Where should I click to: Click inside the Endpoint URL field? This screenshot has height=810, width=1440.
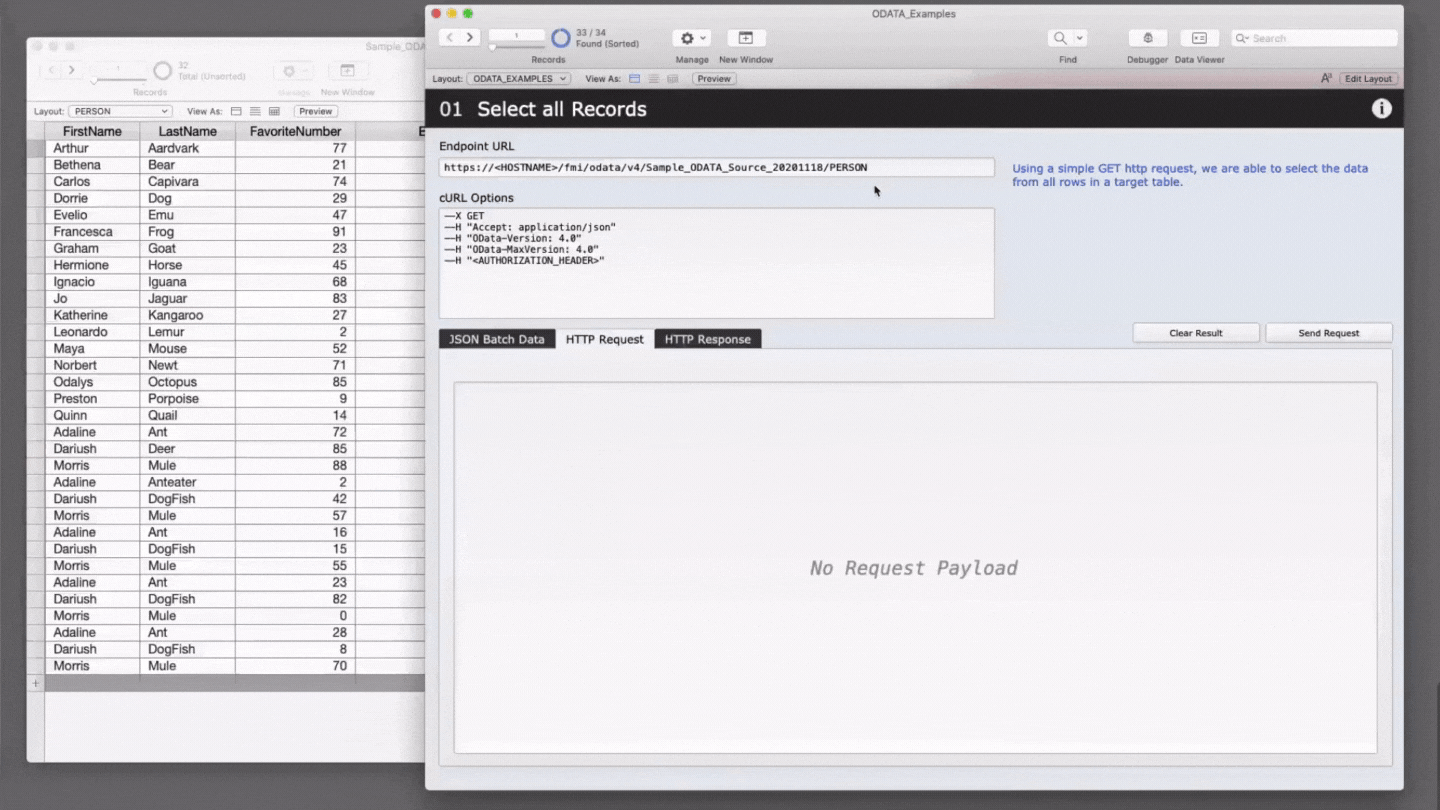click(x=717, y=167)
